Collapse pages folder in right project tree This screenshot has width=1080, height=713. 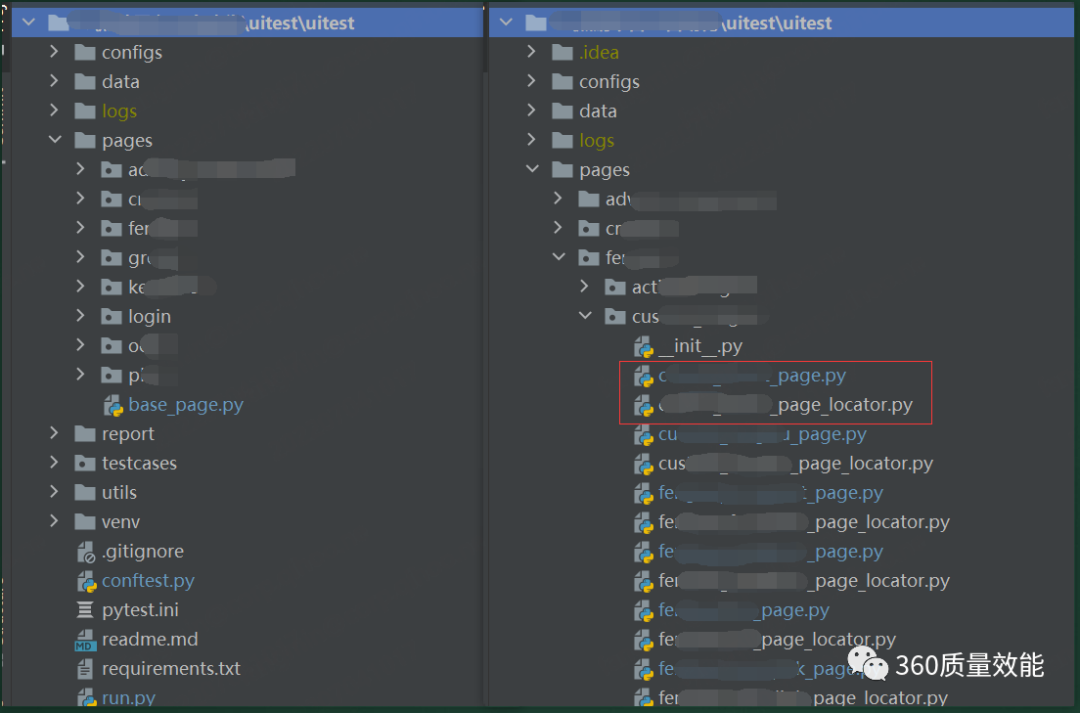click(x=532, y=169)
